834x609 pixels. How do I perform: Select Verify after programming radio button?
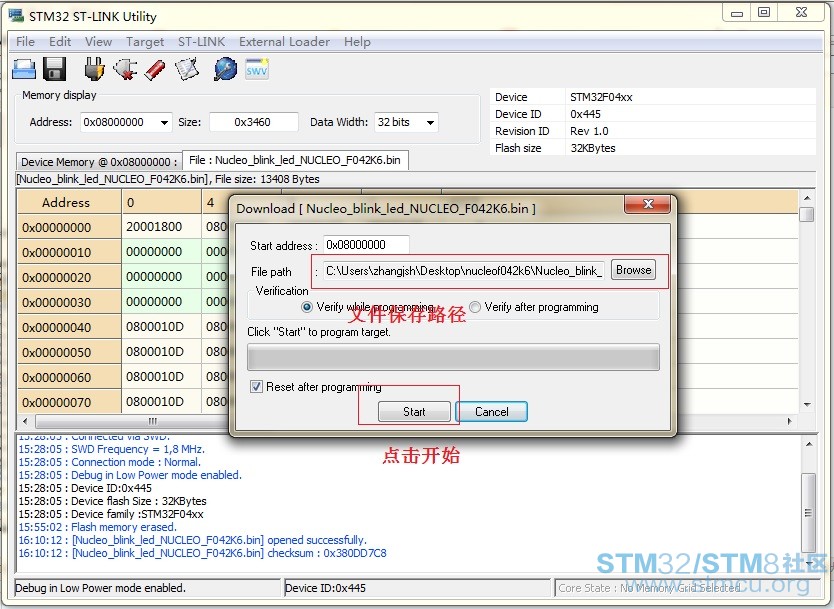tap(474, 307)
